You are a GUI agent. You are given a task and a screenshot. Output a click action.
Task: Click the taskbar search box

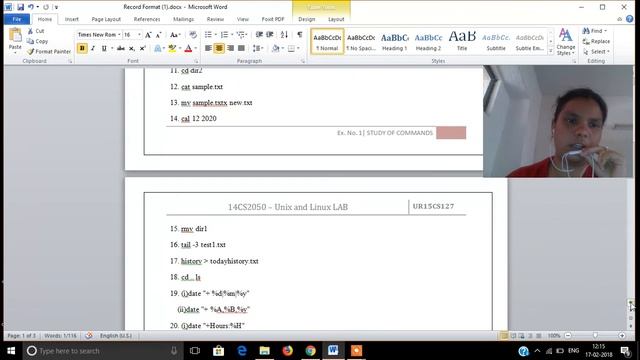[102, 351]
